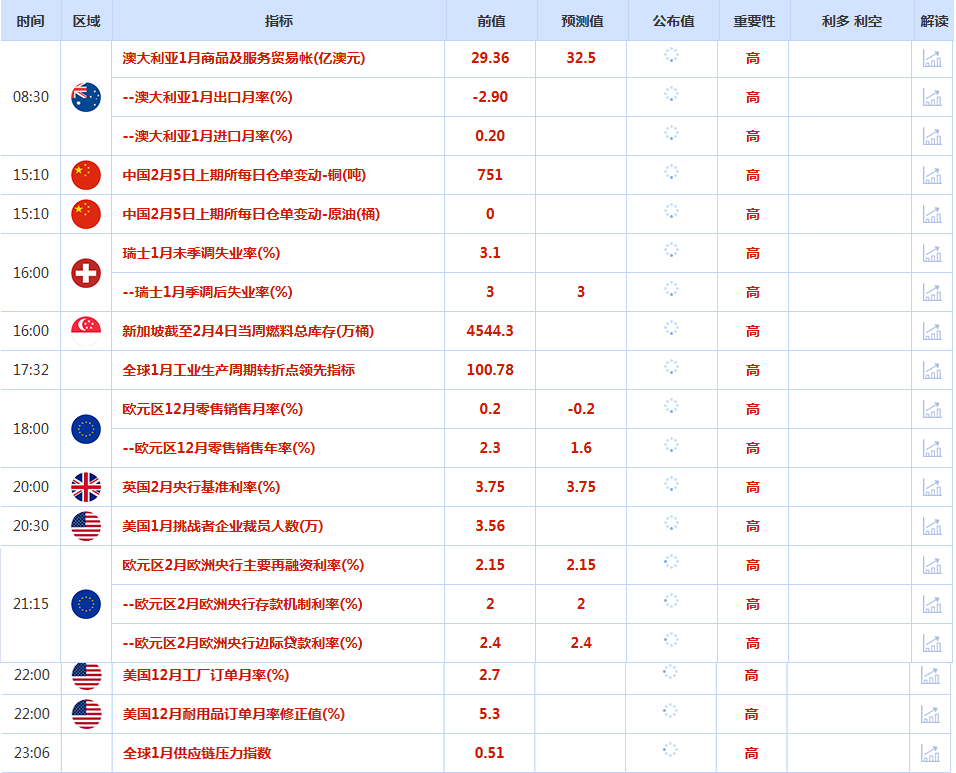956x773 pixels.
Task: Open 欧元区2月欧洲央行主要再融资利率(%) indicator
Action: click(243, 565)
